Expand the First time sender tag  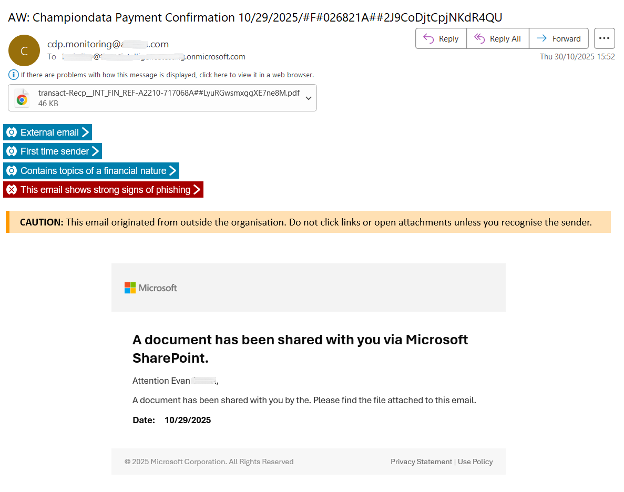click(x=95, y=151)
